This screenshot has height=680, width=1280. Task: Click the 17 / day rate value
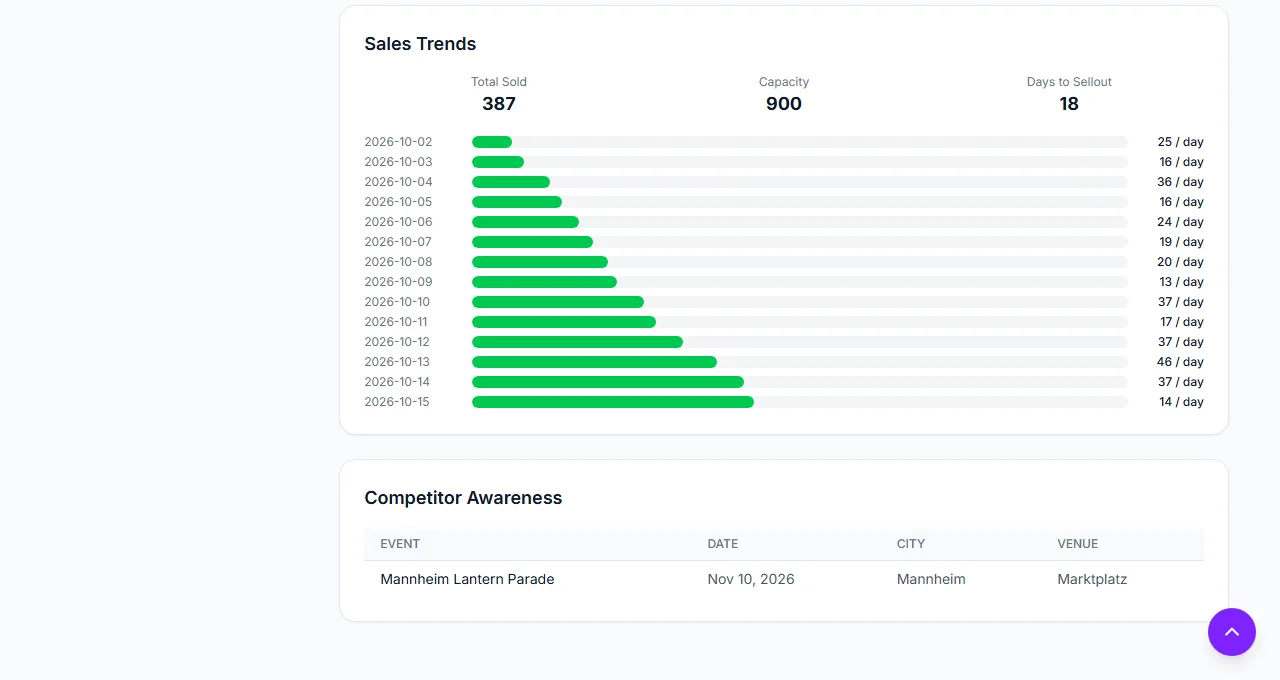1182,322
